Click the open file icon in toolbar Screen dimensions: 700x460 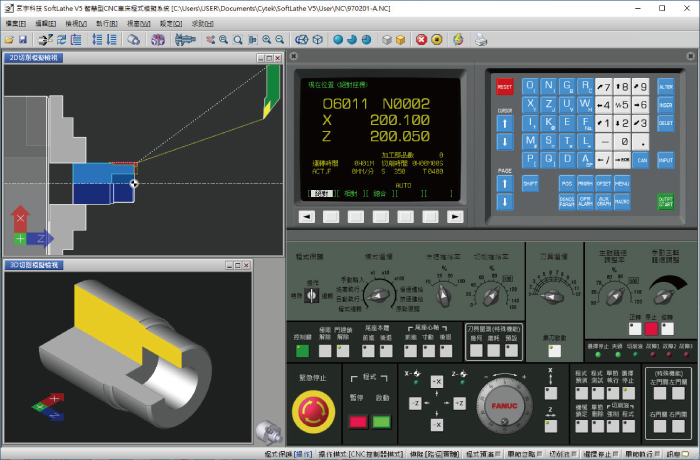[9, 40]
